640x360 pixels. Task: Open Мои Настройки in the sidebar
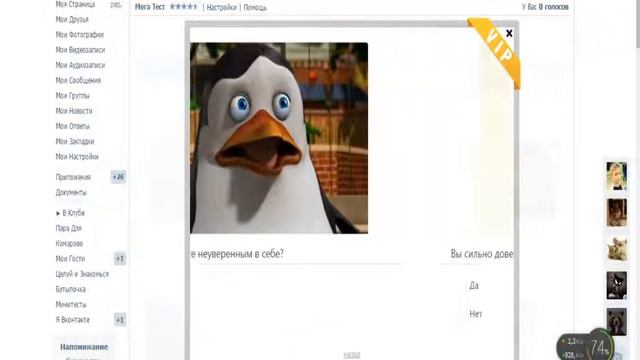click(77, 157)
